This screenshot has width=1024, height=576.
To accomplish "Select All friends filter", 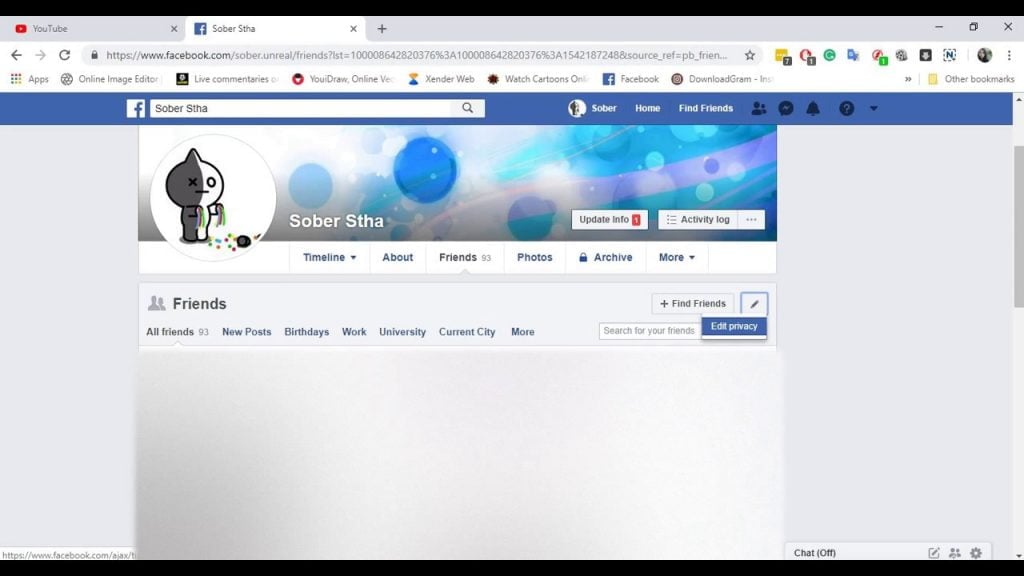I will point(177,332).
